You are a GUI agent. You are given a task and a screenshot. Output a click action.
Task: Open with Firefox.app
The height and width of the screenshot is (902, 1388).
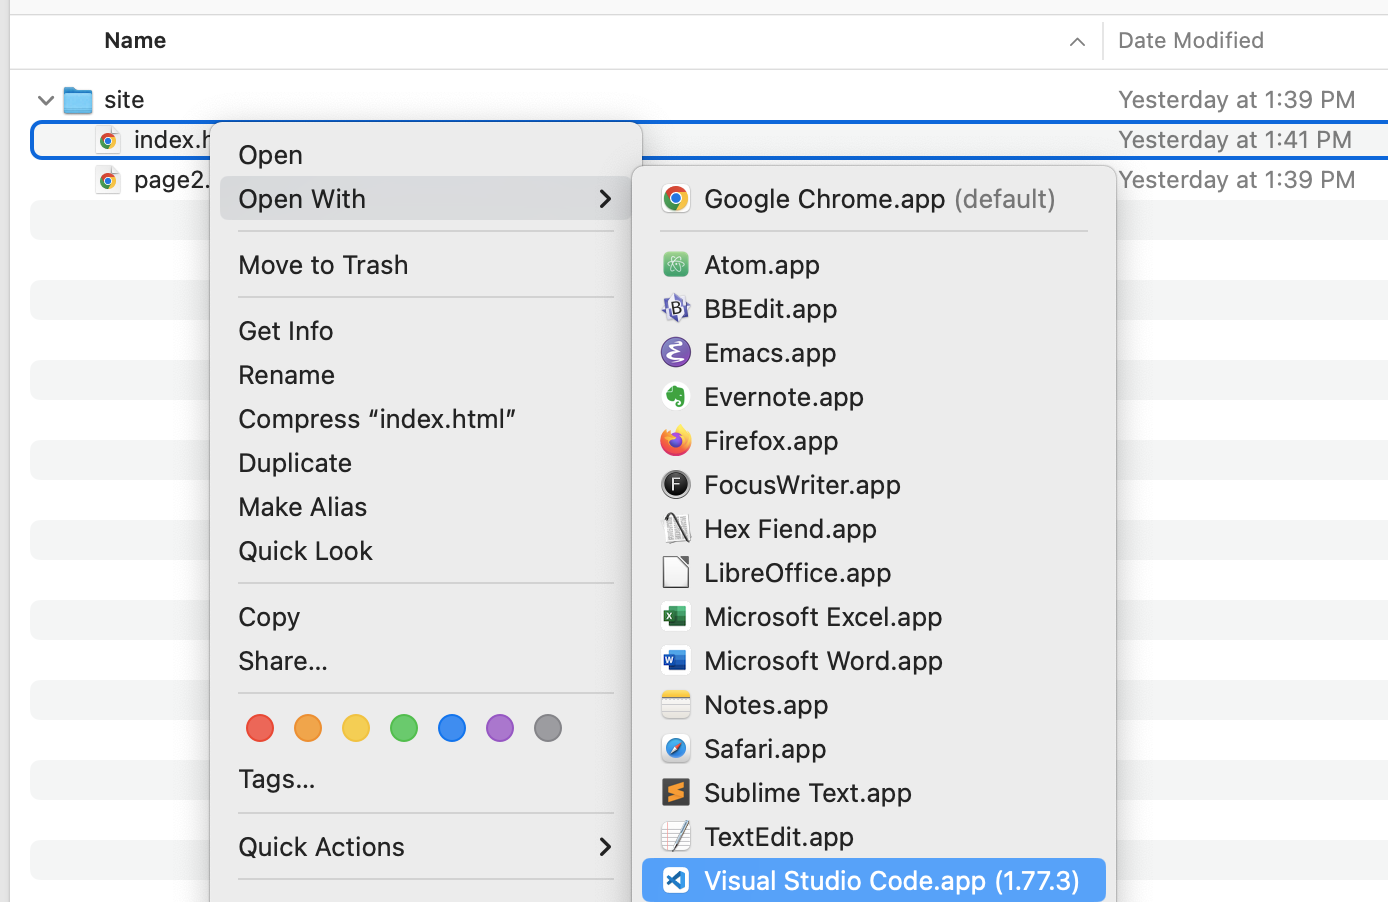tap(874, 441)
